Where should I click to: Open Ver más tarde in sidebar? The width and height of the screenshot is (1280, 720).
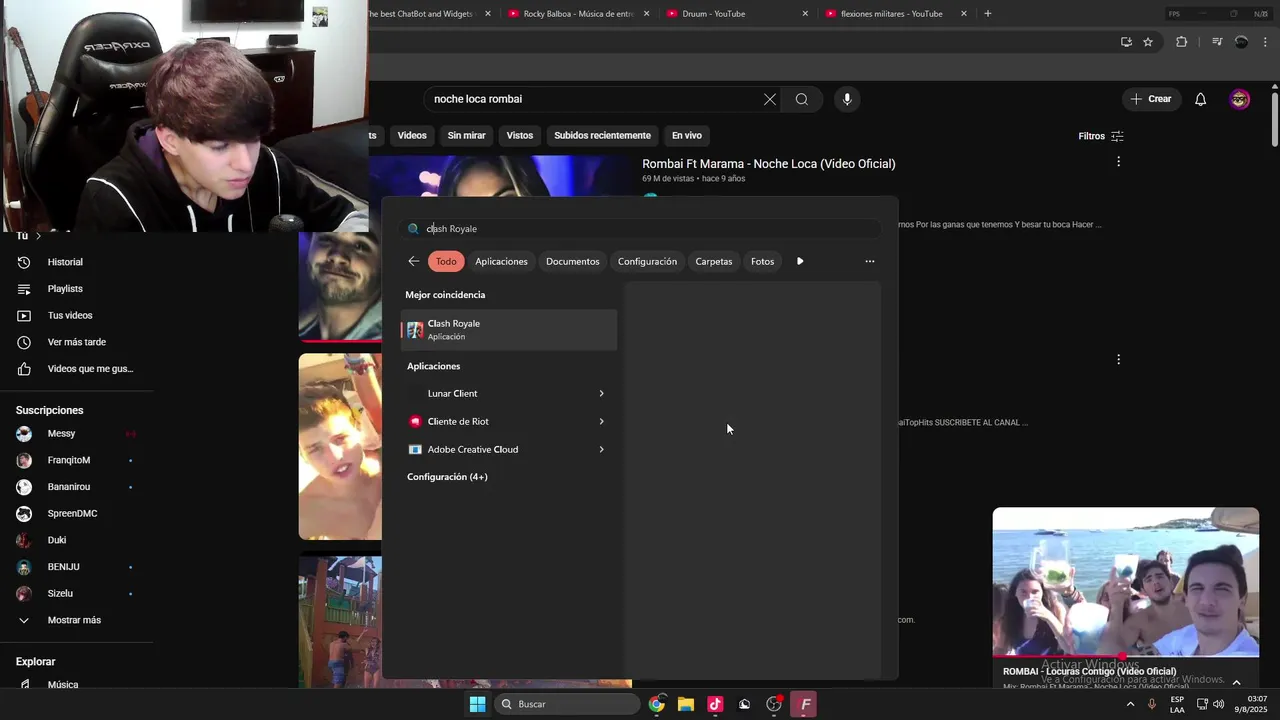point(76,342)
